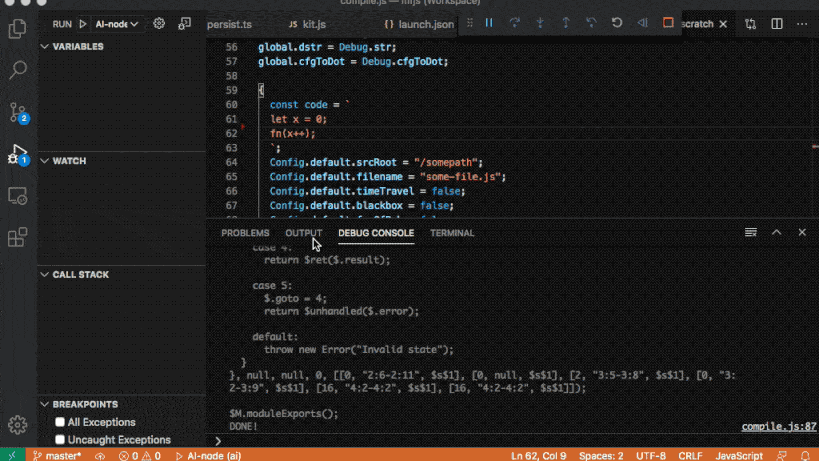Close the scratch editor tab
819x461 pixels.
[x=723, y=24]
